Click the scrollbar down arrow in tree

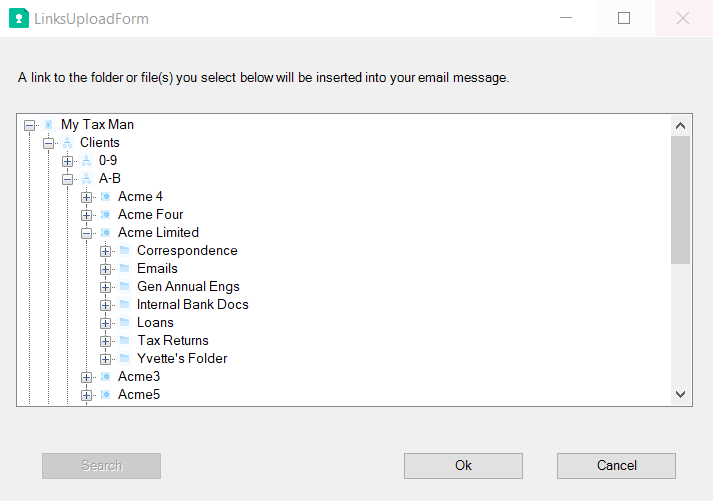[x=680, y=395]
